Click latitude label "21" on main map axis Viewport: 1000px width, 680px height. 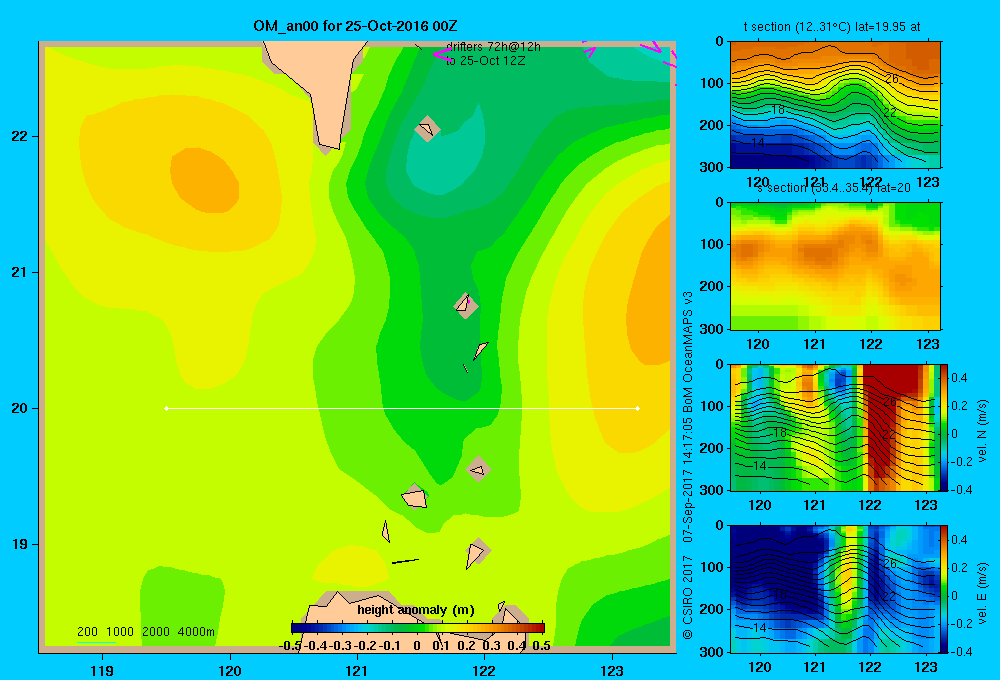(x=19, y=272)
